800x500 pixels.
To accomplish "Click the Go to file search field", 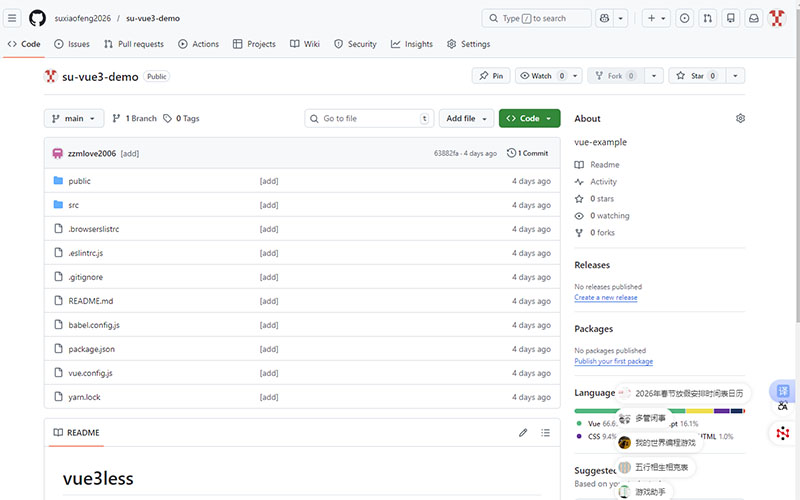I will tap(368, 118).
